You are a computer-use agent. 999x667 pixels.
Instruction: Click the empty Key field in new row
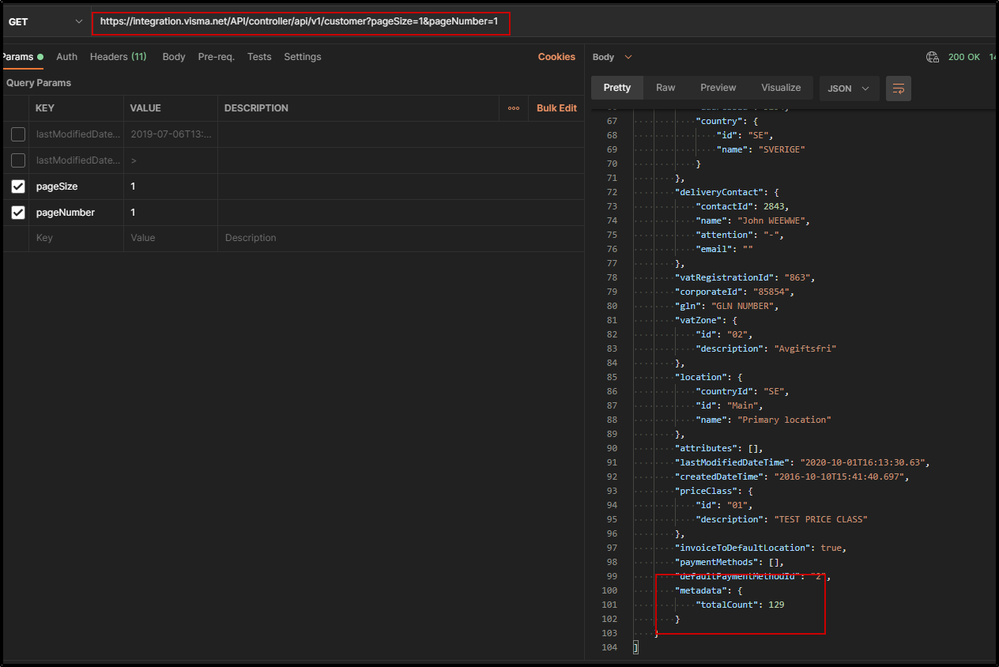pos(75,238)
